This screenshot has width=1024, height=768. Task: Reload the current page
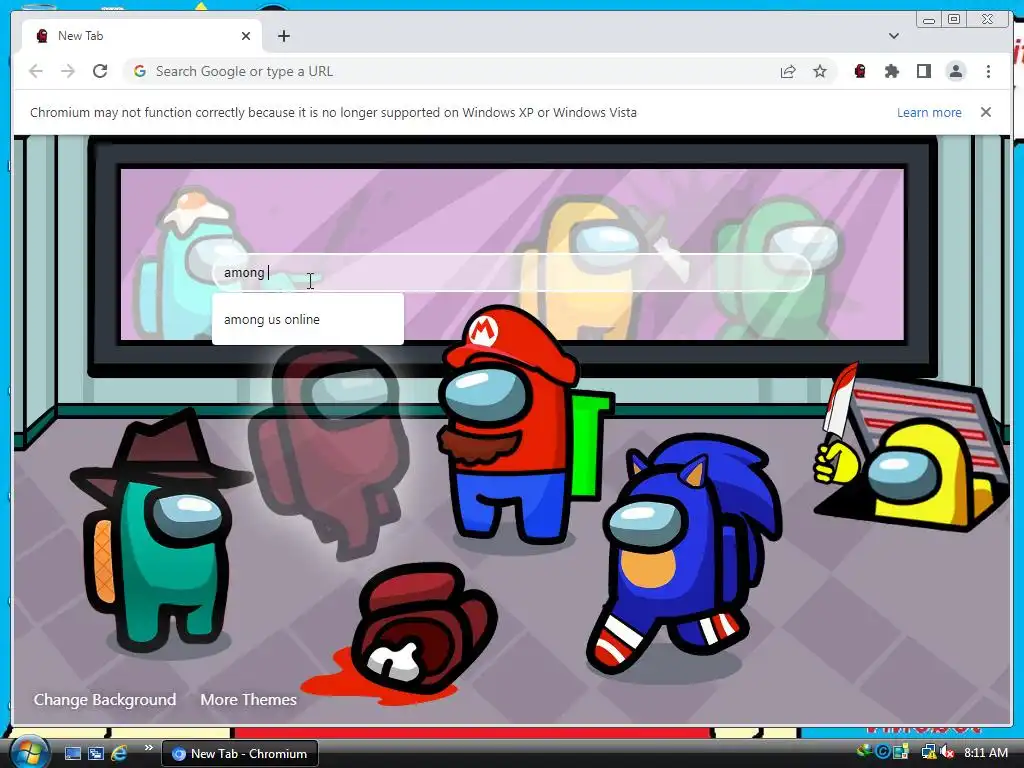100,71
